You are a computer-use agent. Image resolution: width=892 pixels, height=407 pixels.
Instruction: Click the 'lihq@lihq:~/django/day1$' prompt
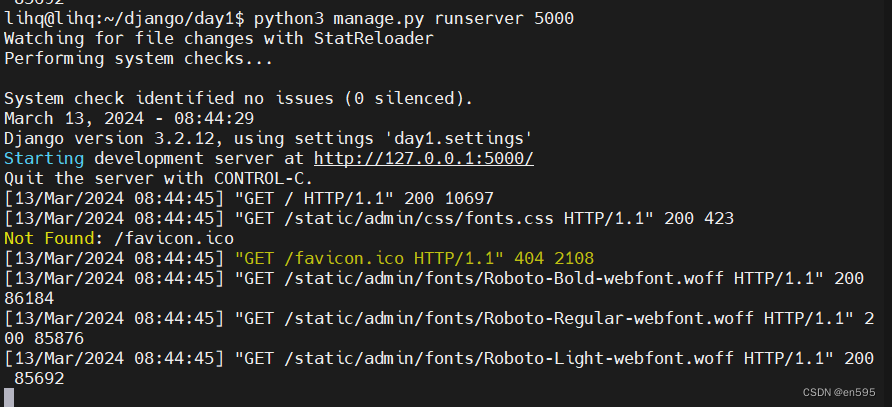click(125, 19)
